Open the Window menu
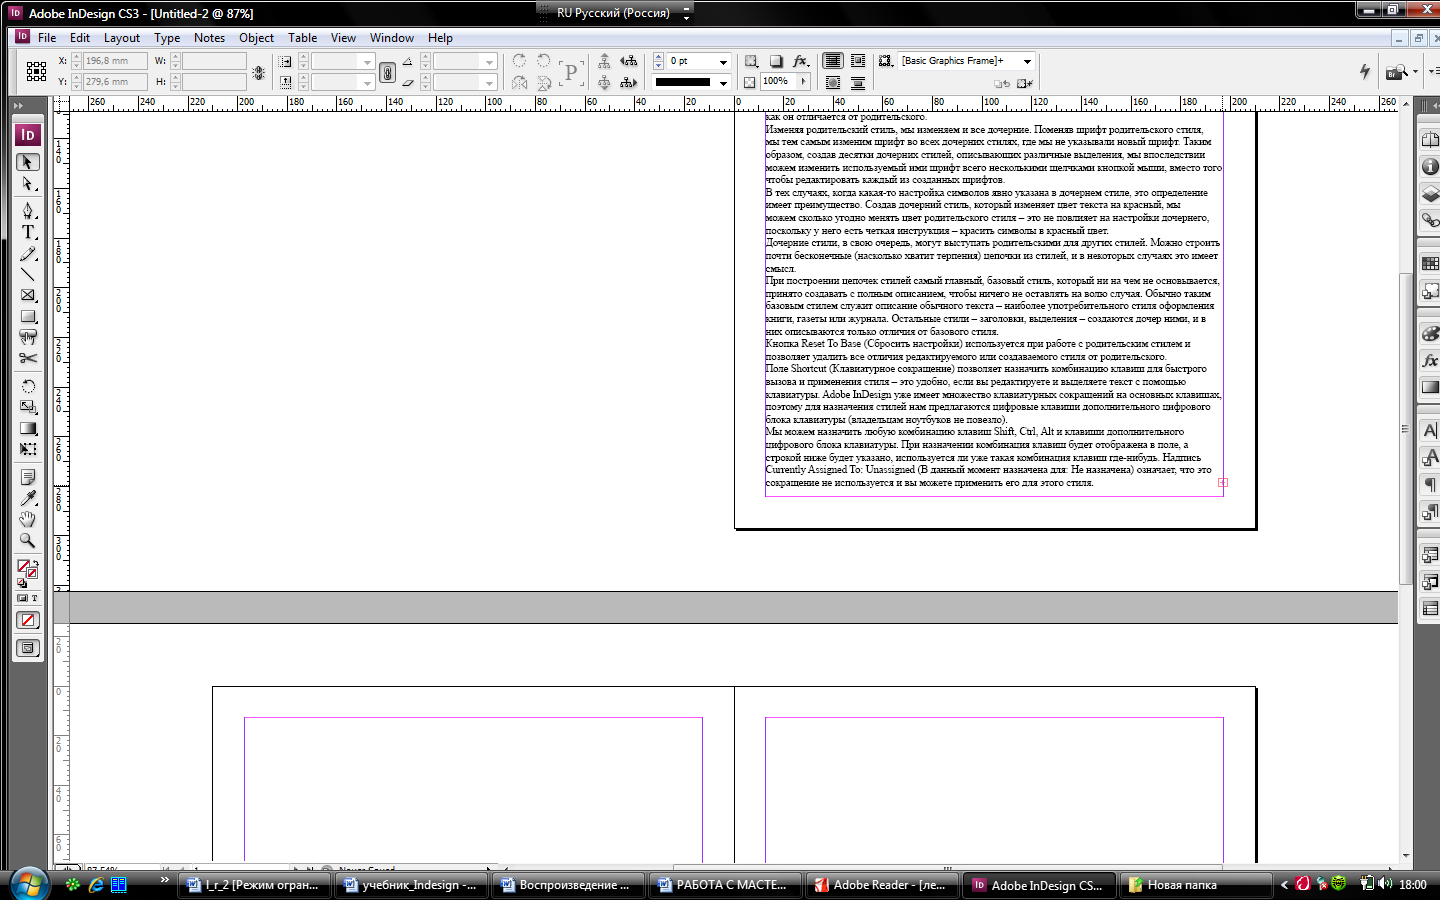The height and width of the screenshot is (900, 1440). pyautogui.click(x=392, y=38)
